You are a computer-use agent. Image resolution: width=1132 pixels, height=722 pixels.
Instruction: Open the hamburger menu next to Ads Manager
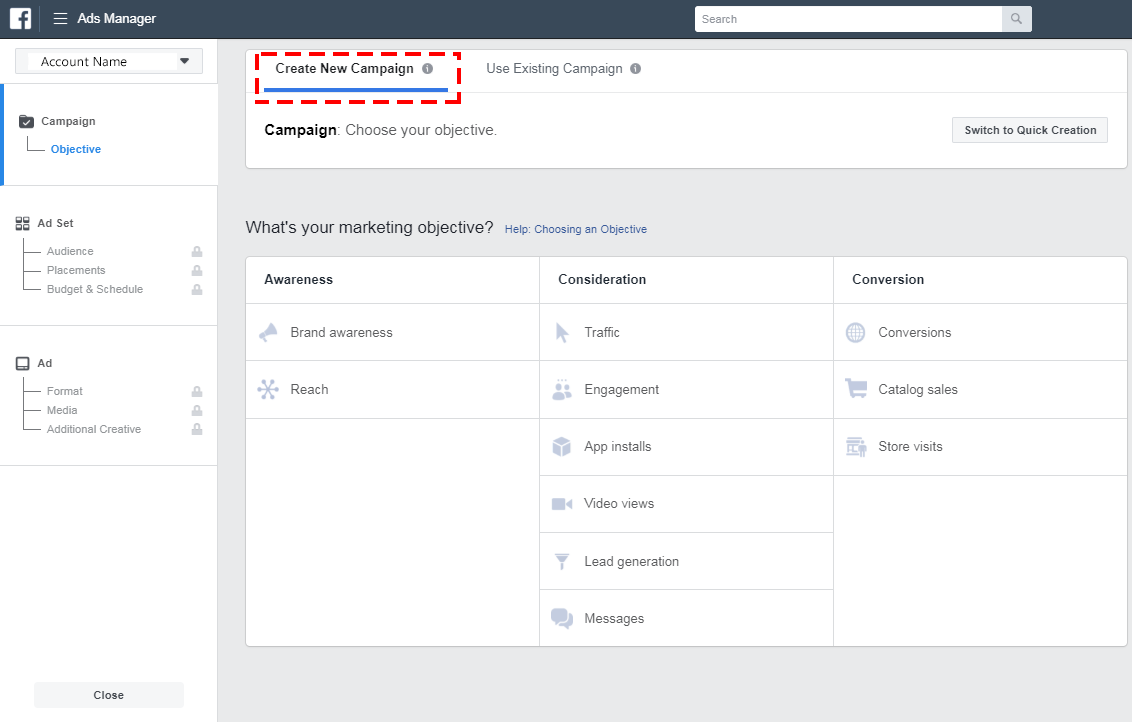[61, 19]
